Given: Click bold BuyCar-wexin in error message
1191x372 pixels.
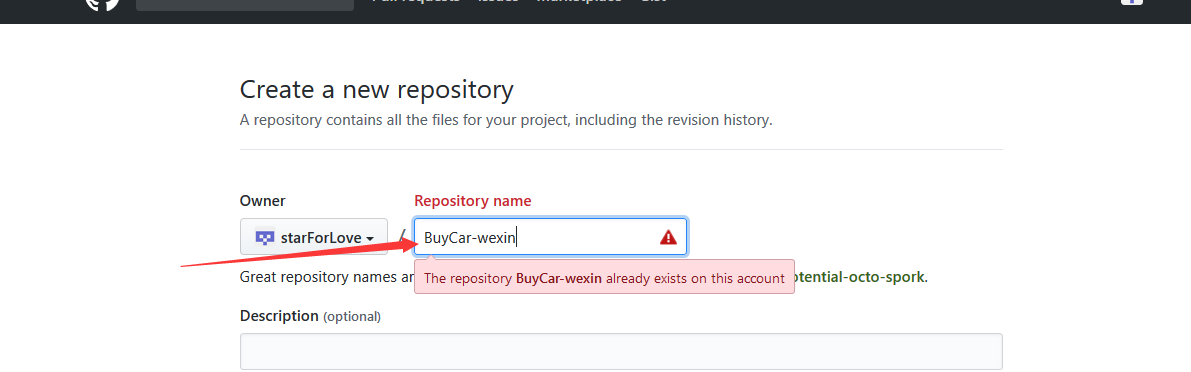Looking at the screenshot, I should click(559, 279).
